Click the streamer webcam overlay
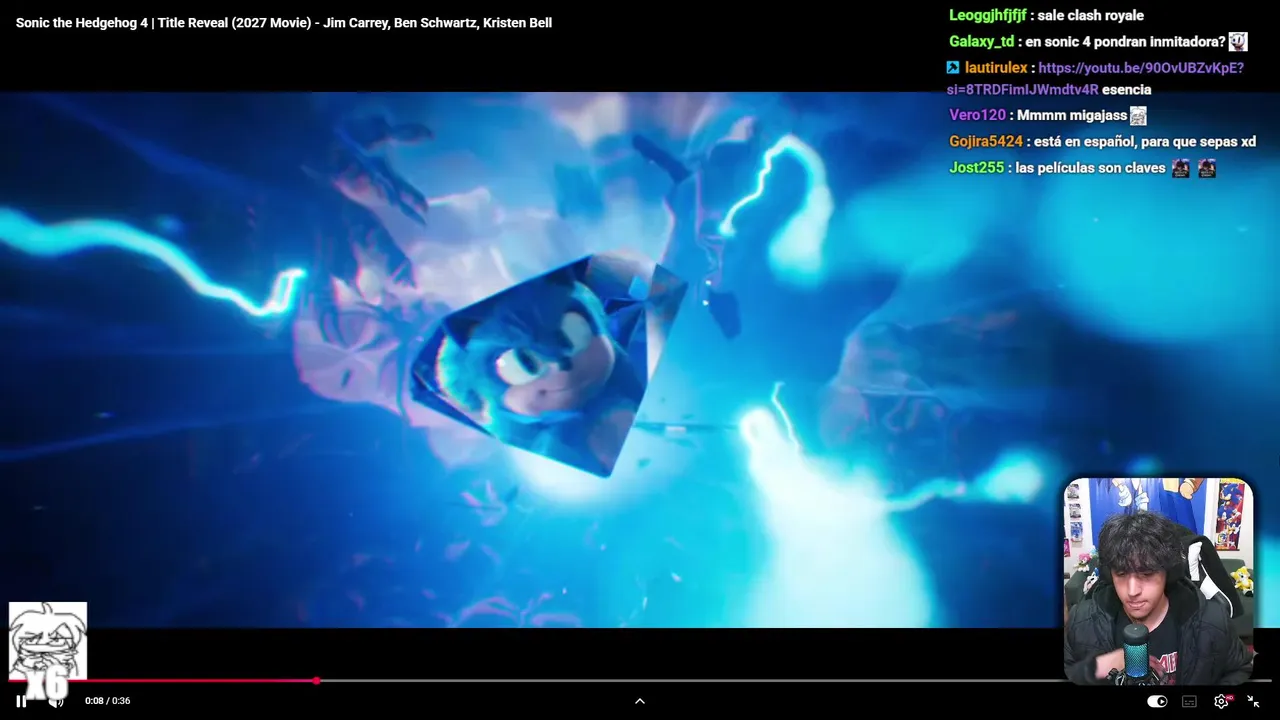1280x720 pixels. click(1158, 581)
